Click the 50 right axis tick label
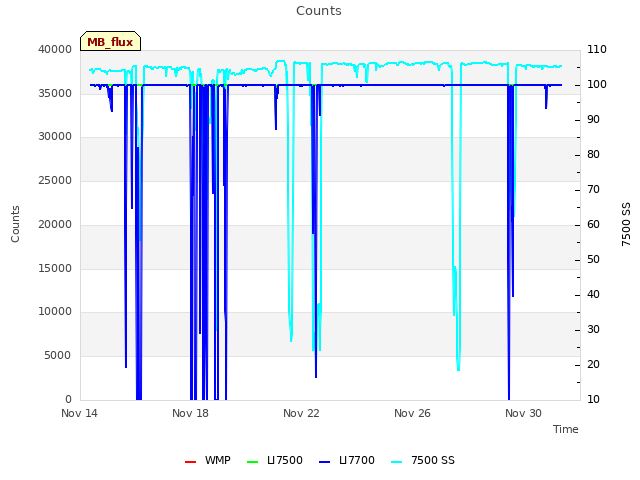The height and width of the screenshot is (480, 640). tap(593, 260)
